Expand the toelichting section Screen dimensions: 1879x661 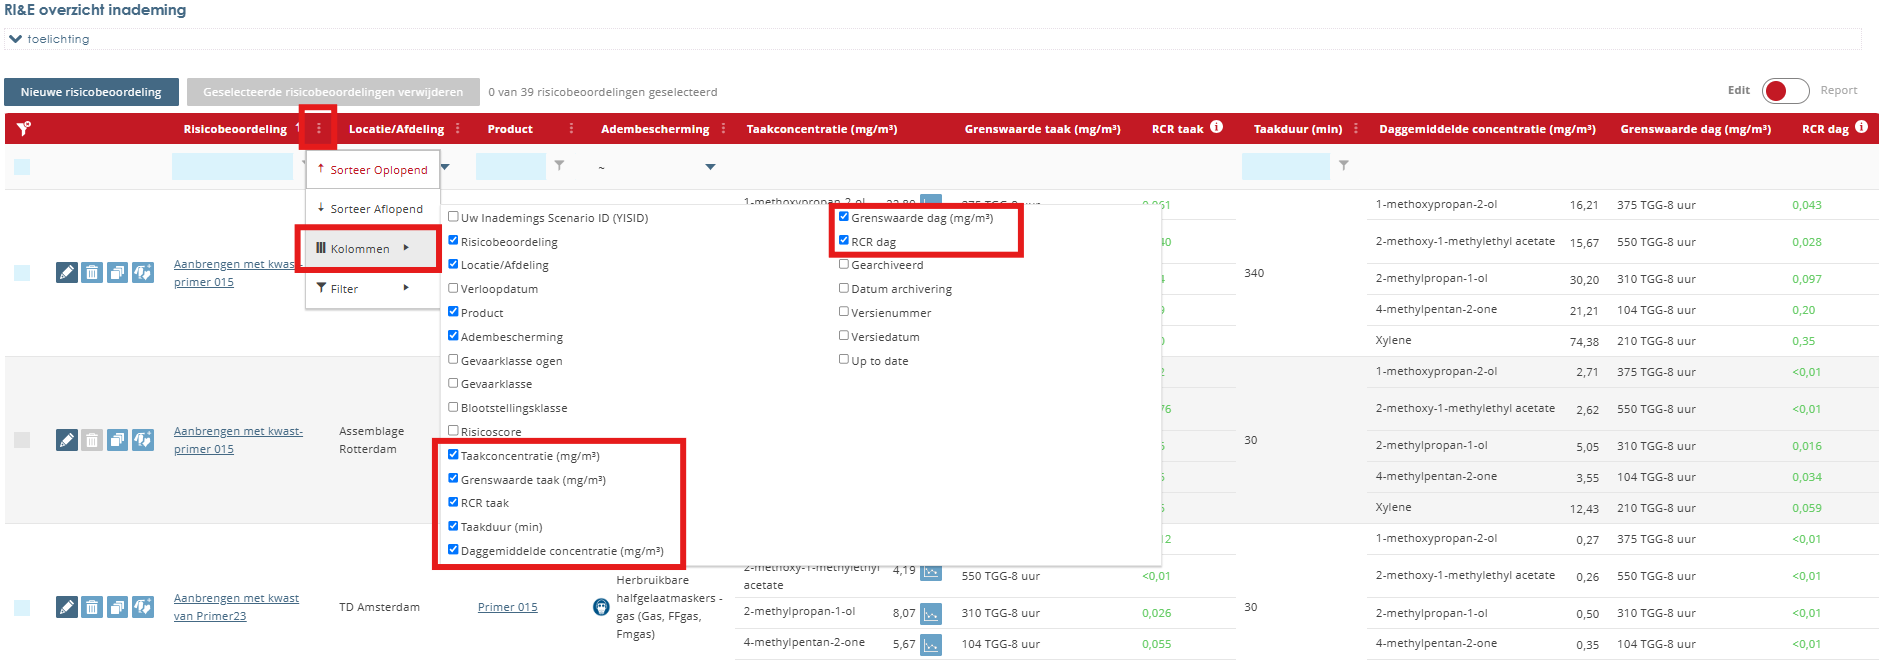[15, 39]
